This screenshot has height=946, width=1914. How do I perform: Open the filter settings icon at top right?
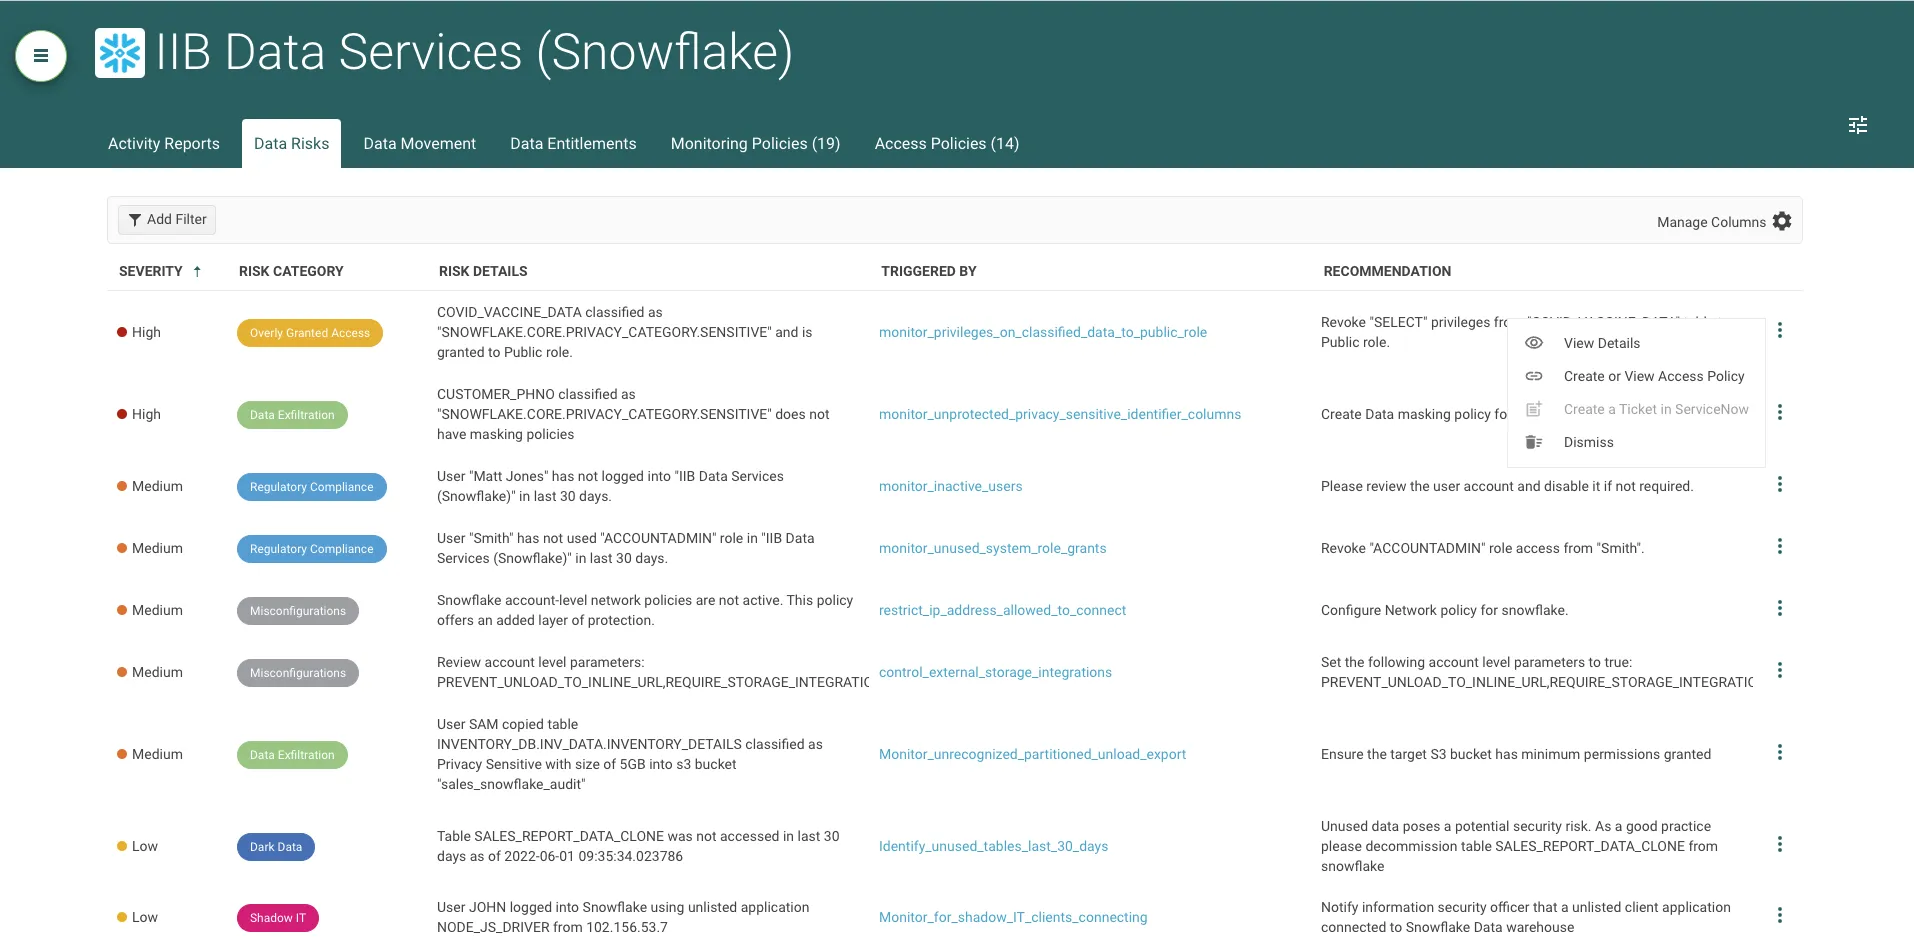click(1858, 124)
